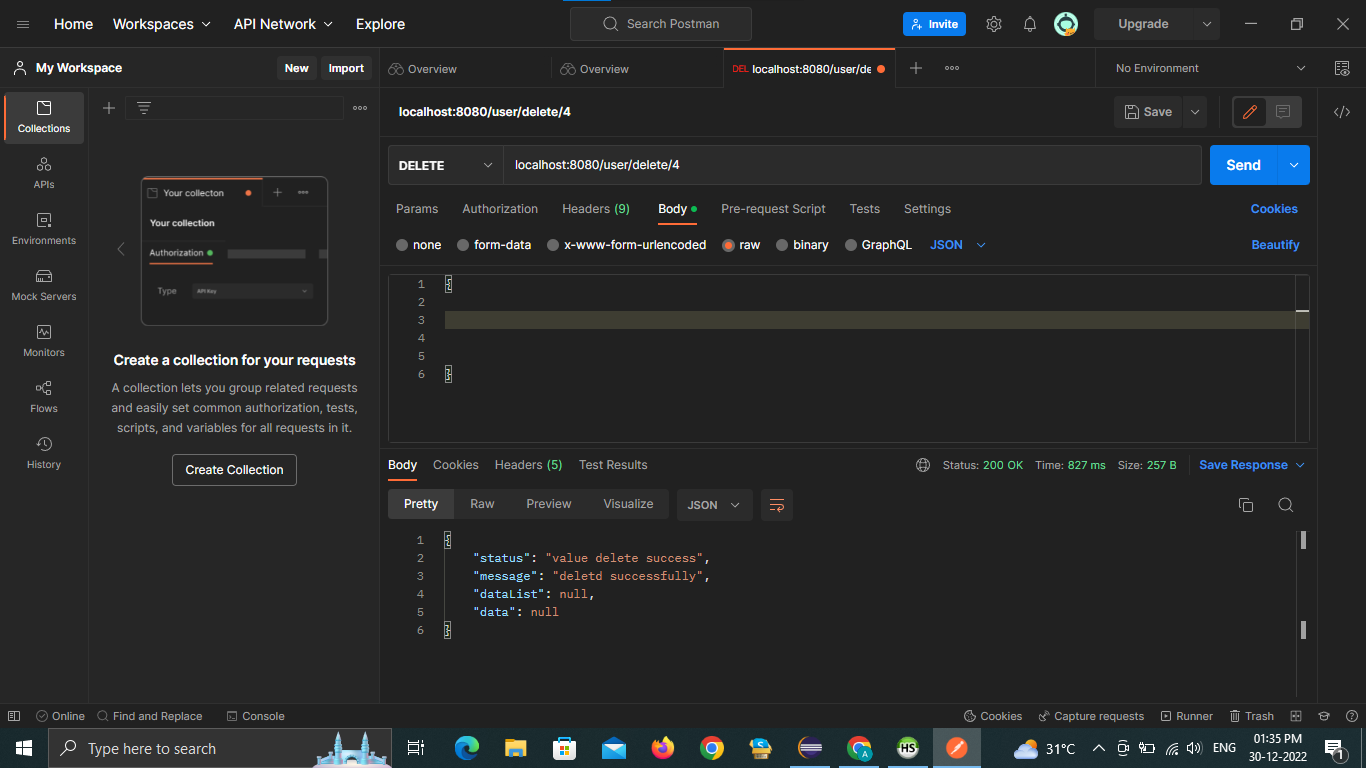This screenshot has width=1366, height=768.
Task: Click the request URL field
Action: (x=852, y=165)
